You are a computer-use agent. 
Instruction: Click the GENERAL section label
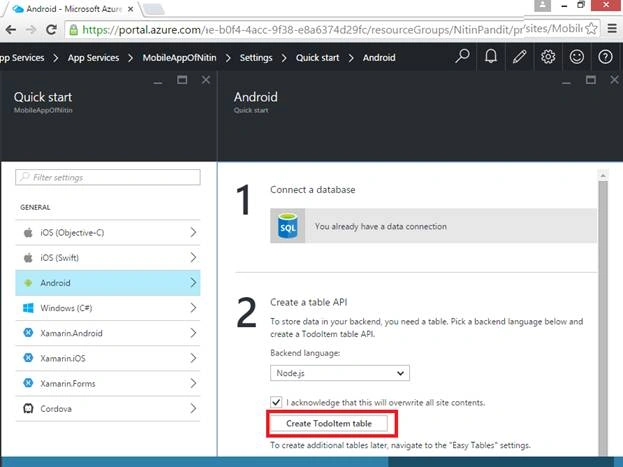coord(35,207)
